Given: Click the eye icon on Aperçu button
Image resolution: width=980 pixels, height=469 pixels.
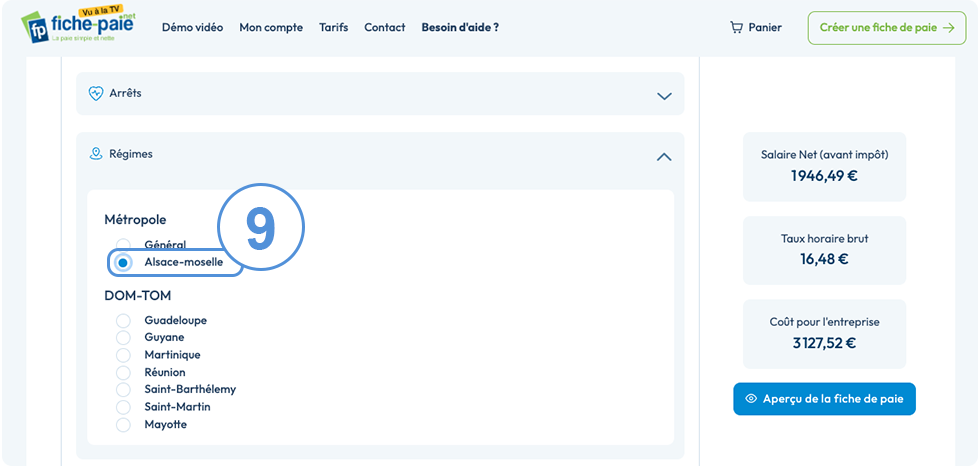Looking at the screenshot, I should coord(751,399).
